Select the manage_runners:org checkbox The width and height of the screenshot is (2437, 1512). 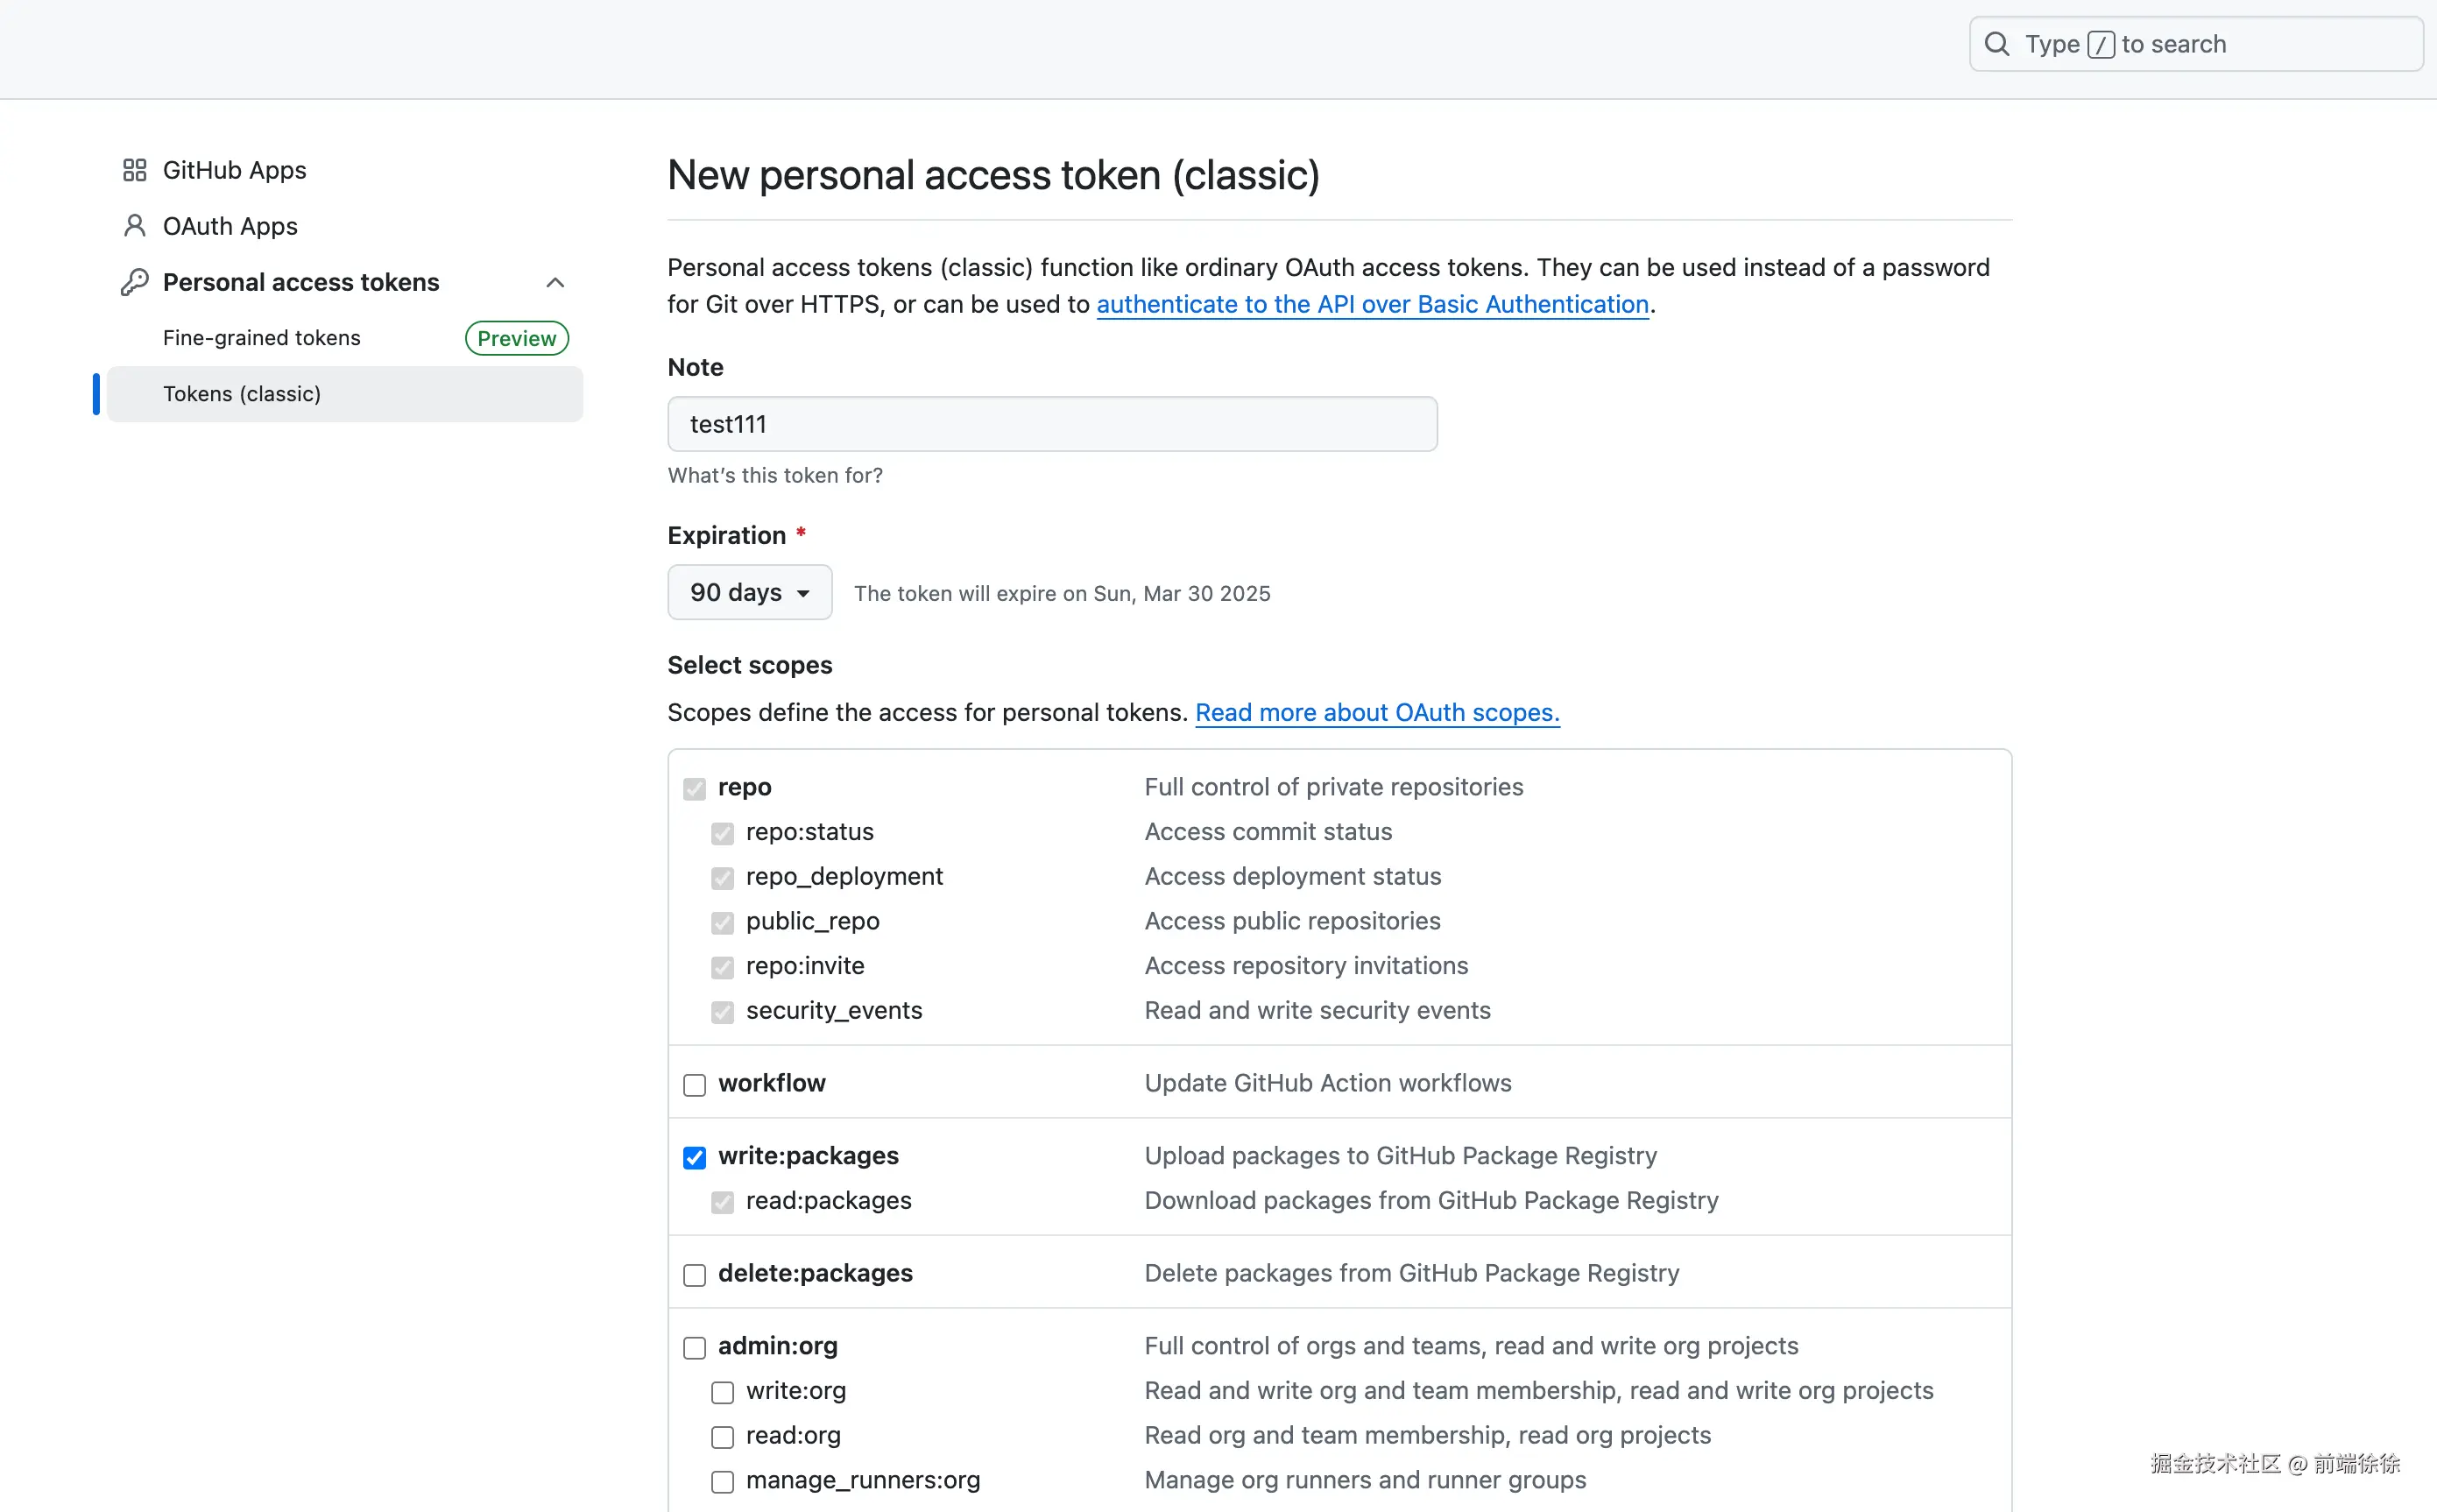pyautogui.click(x=722, y=1481)
